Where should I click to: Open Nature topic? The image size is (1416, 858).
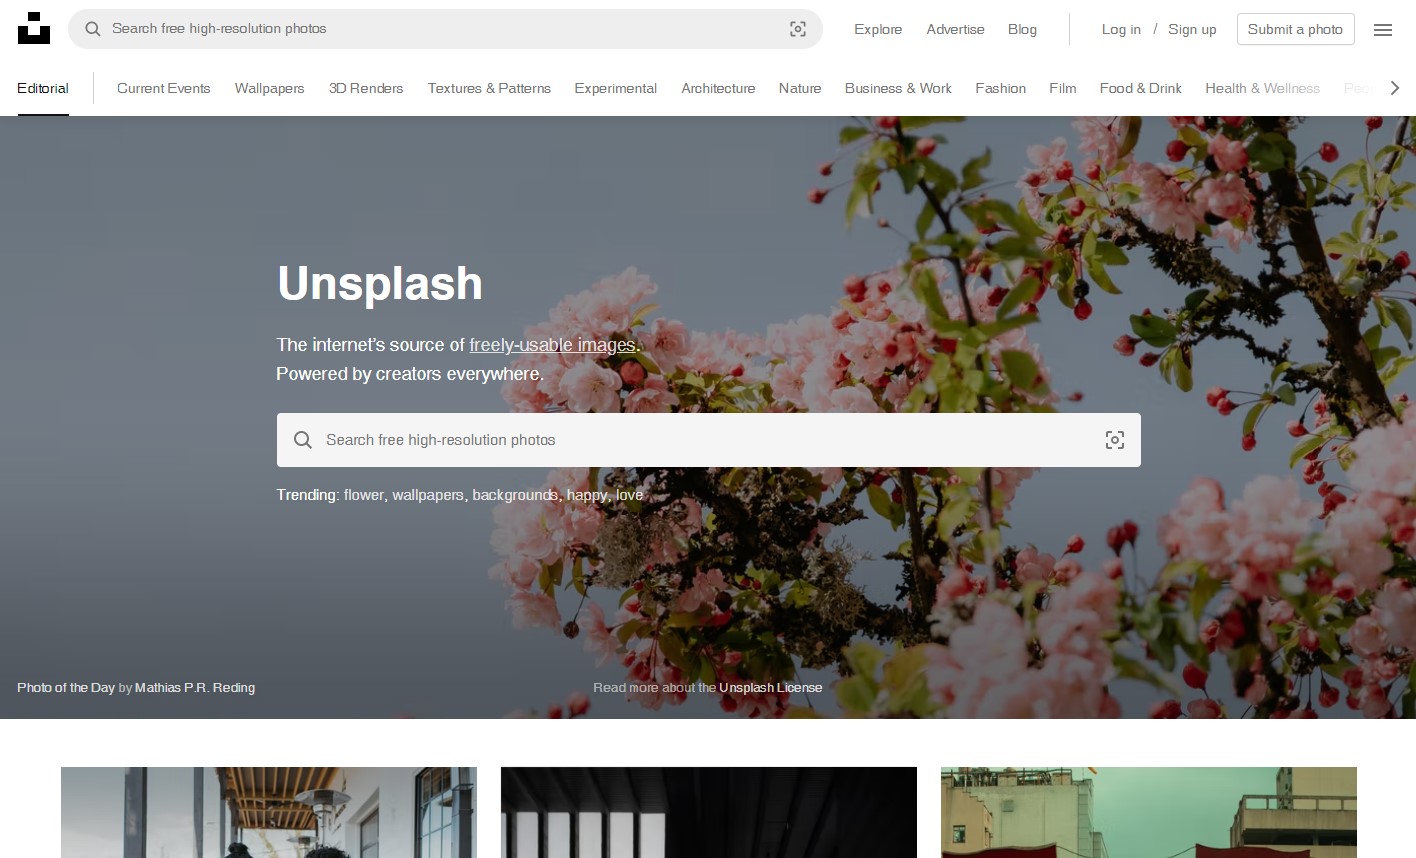click(x=800, y=88)
